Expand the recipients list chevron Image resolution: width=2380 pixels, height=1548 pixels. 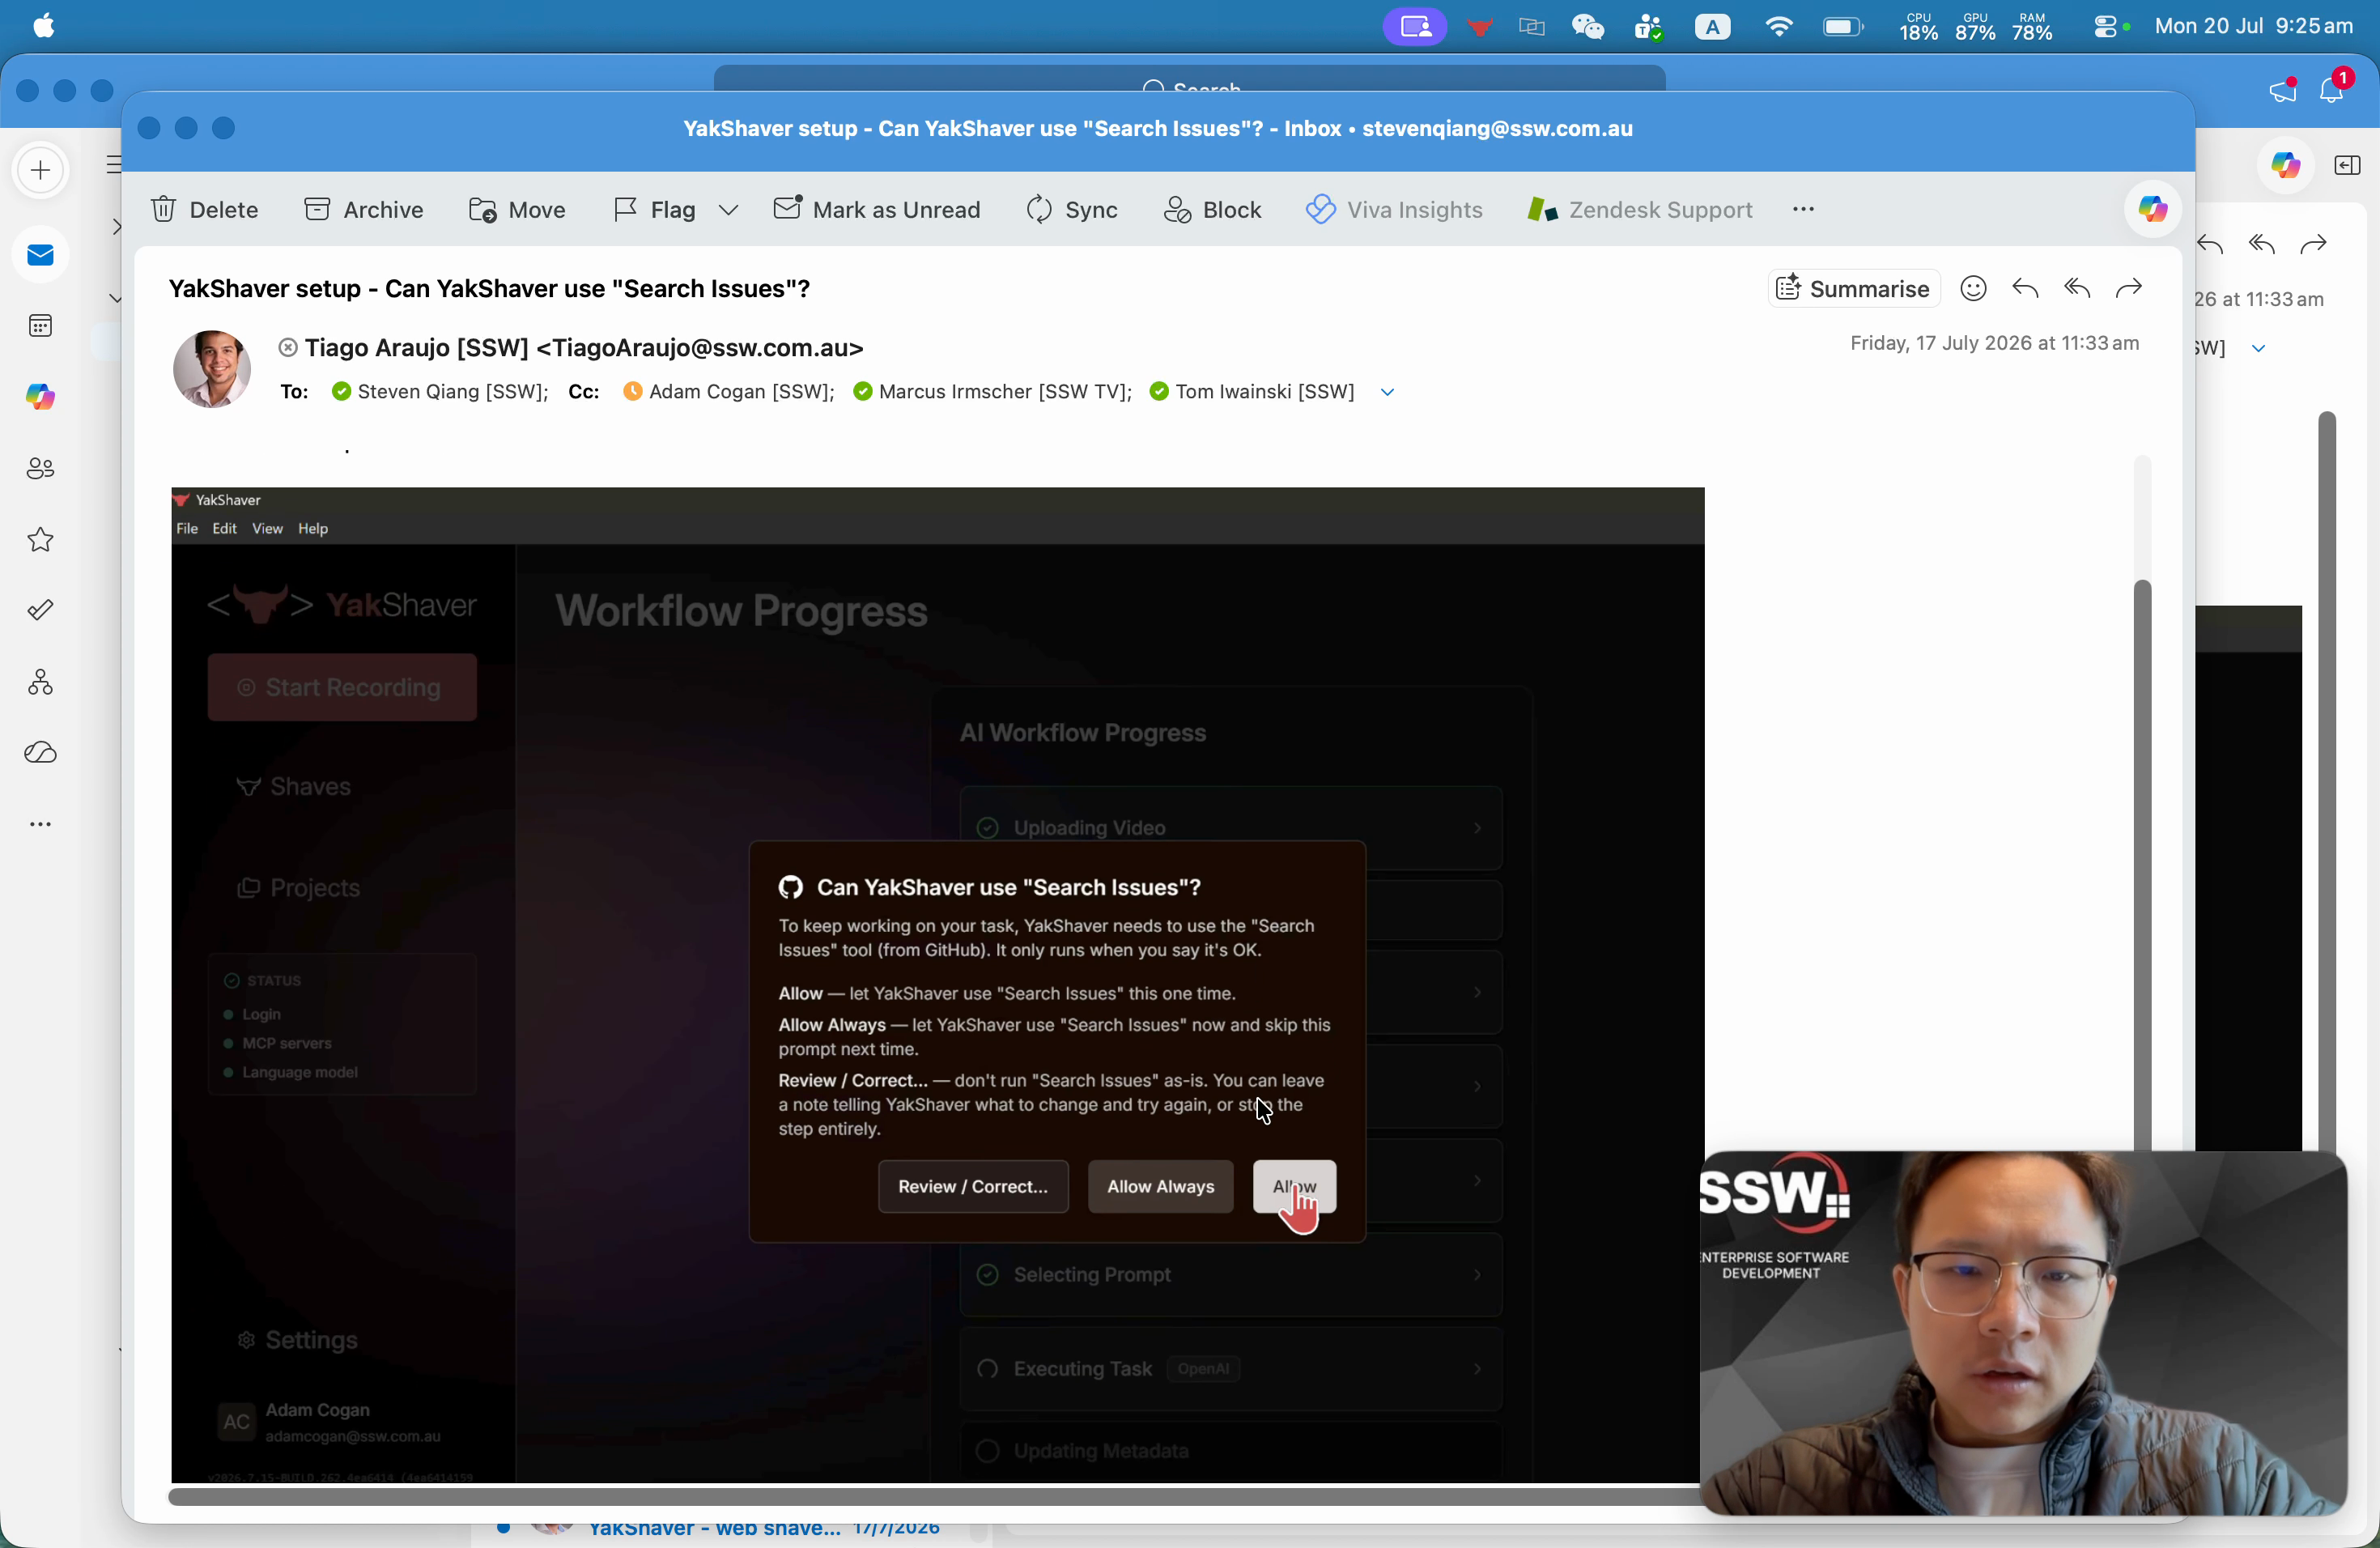coord(1388,393)
